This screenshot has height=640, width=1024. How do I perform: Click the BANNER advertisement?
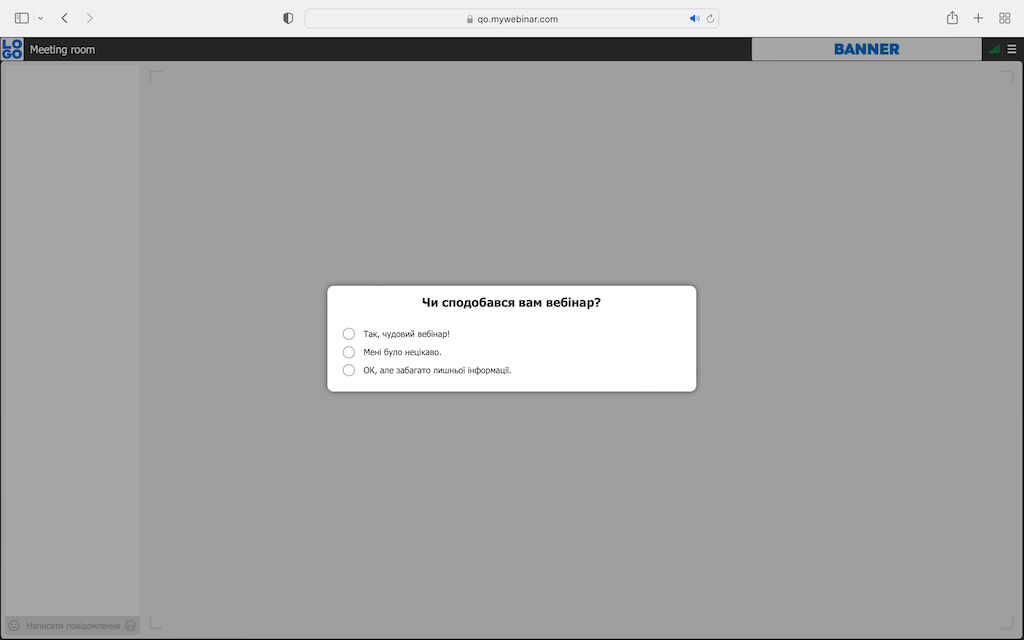click(x=866, y=49)
